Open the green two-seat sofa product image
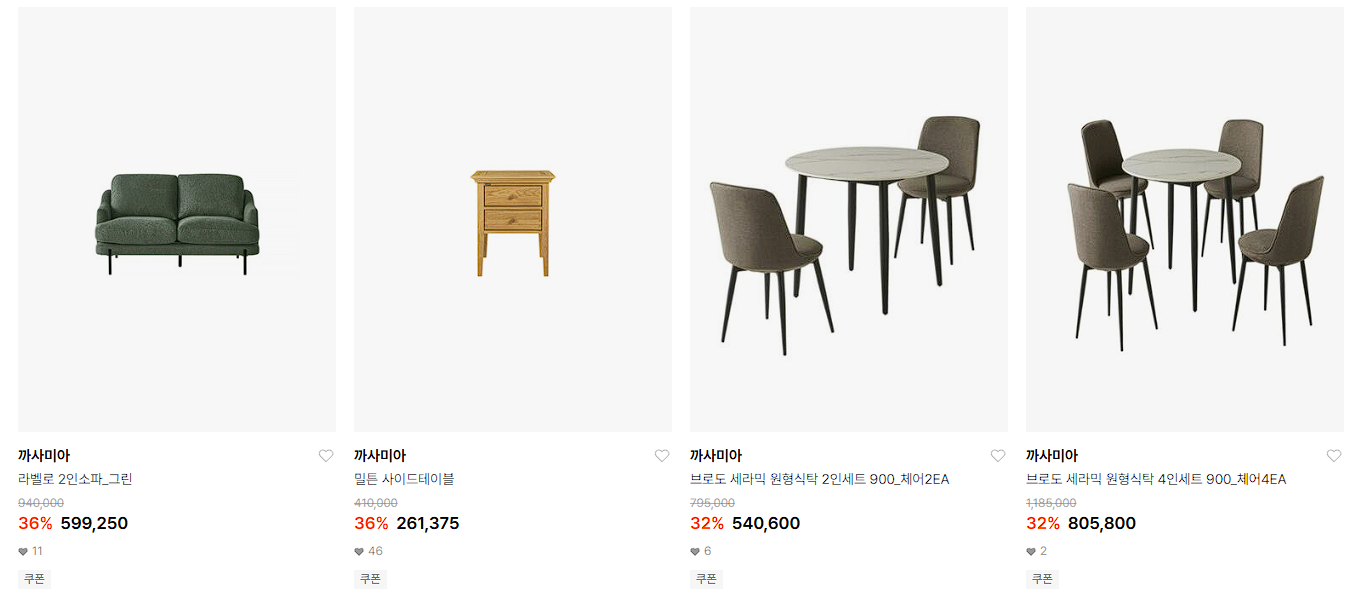 (177, 220)
